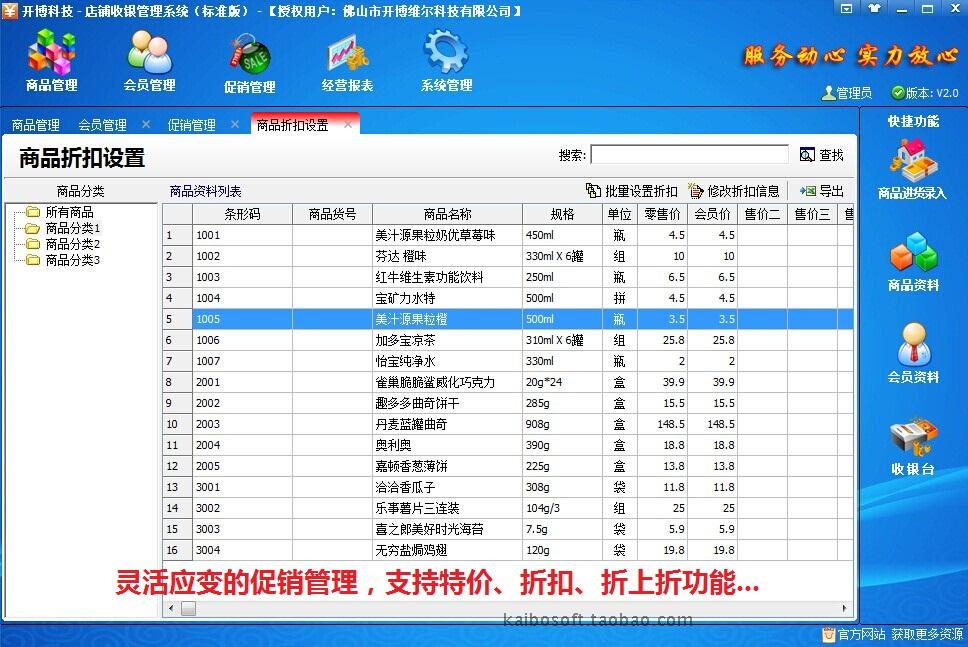Select row 宝矿力水特
Viewport: 968px width, 647px height.
pos(508,298)
